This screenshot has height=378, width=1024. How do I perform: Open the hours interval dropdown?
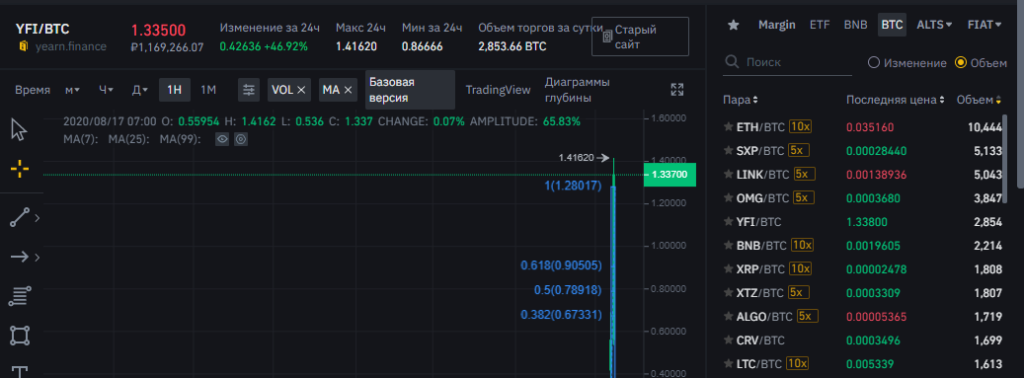click(106, 90)
